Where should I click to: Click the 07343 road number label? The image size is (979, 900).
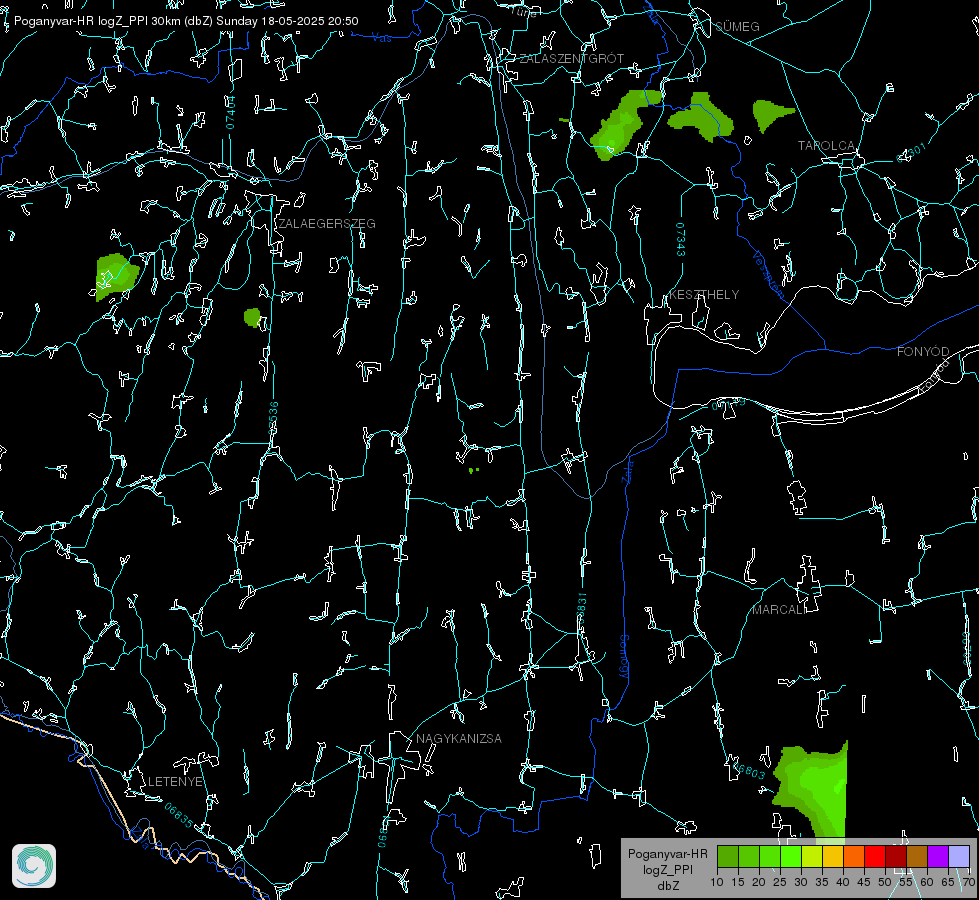pos(681,240)
